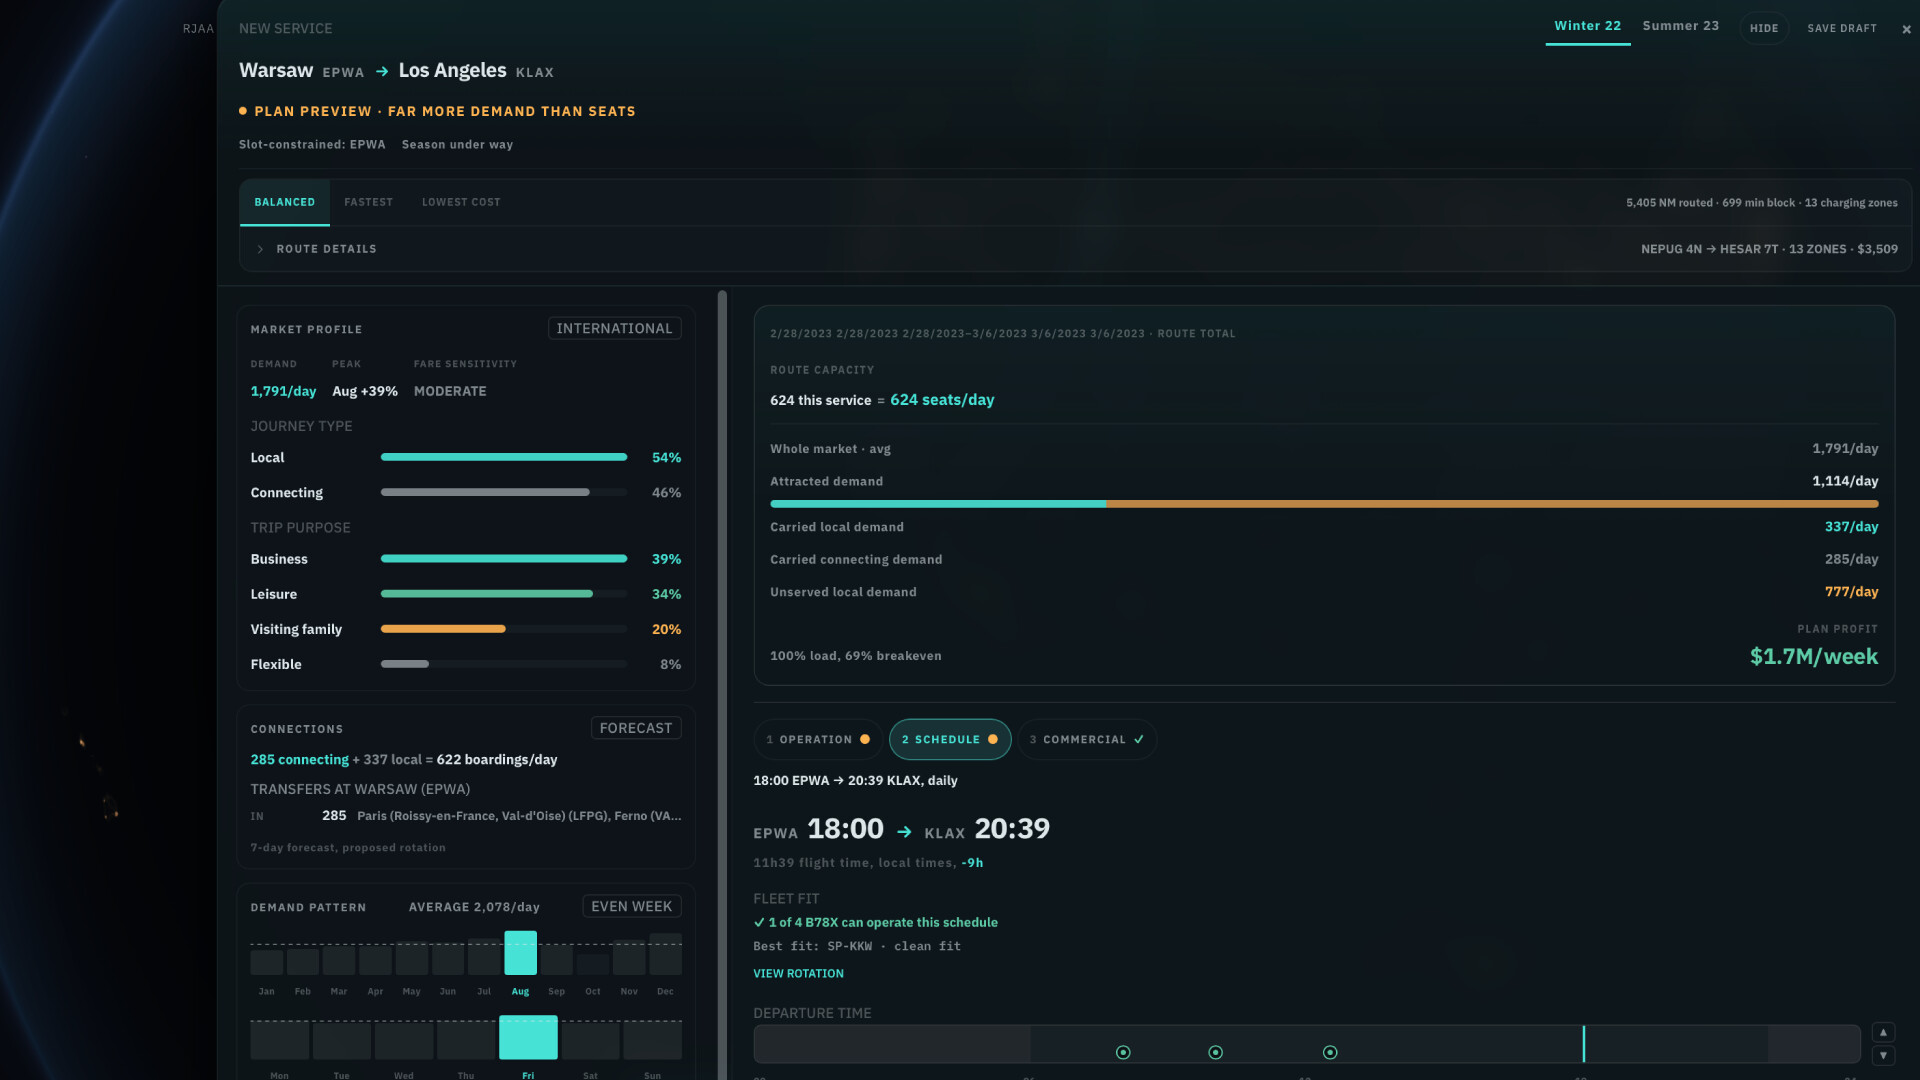Click Save Draft
The image size is (1920, 1080).
(x=1842, y=28)
